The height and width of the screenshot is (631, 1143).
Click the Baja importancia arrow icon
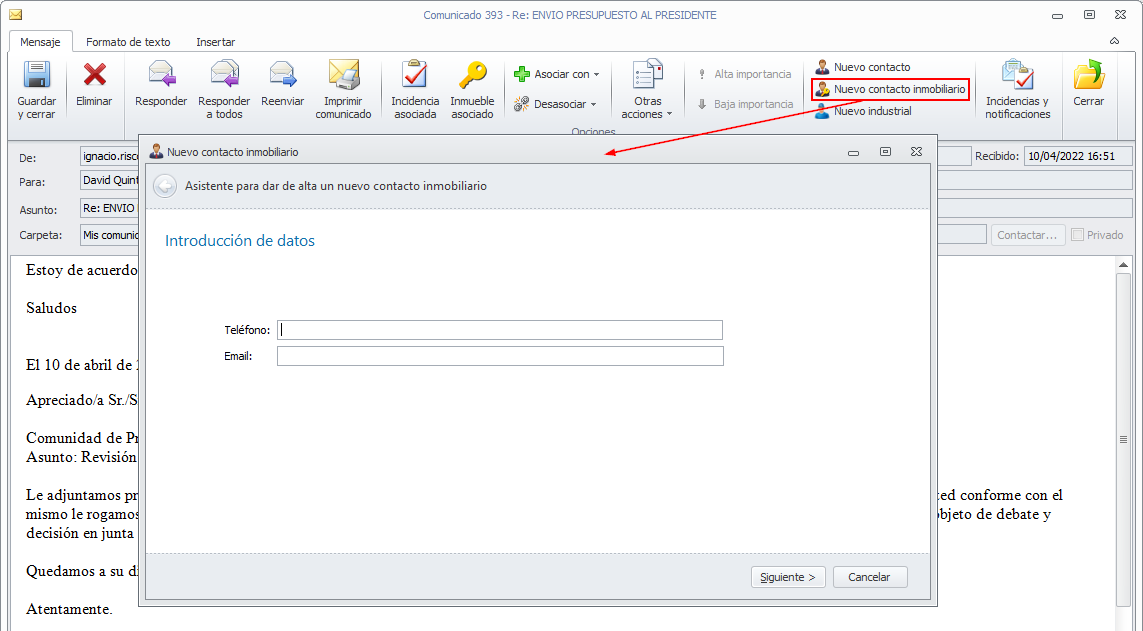[x=702, y=104]
